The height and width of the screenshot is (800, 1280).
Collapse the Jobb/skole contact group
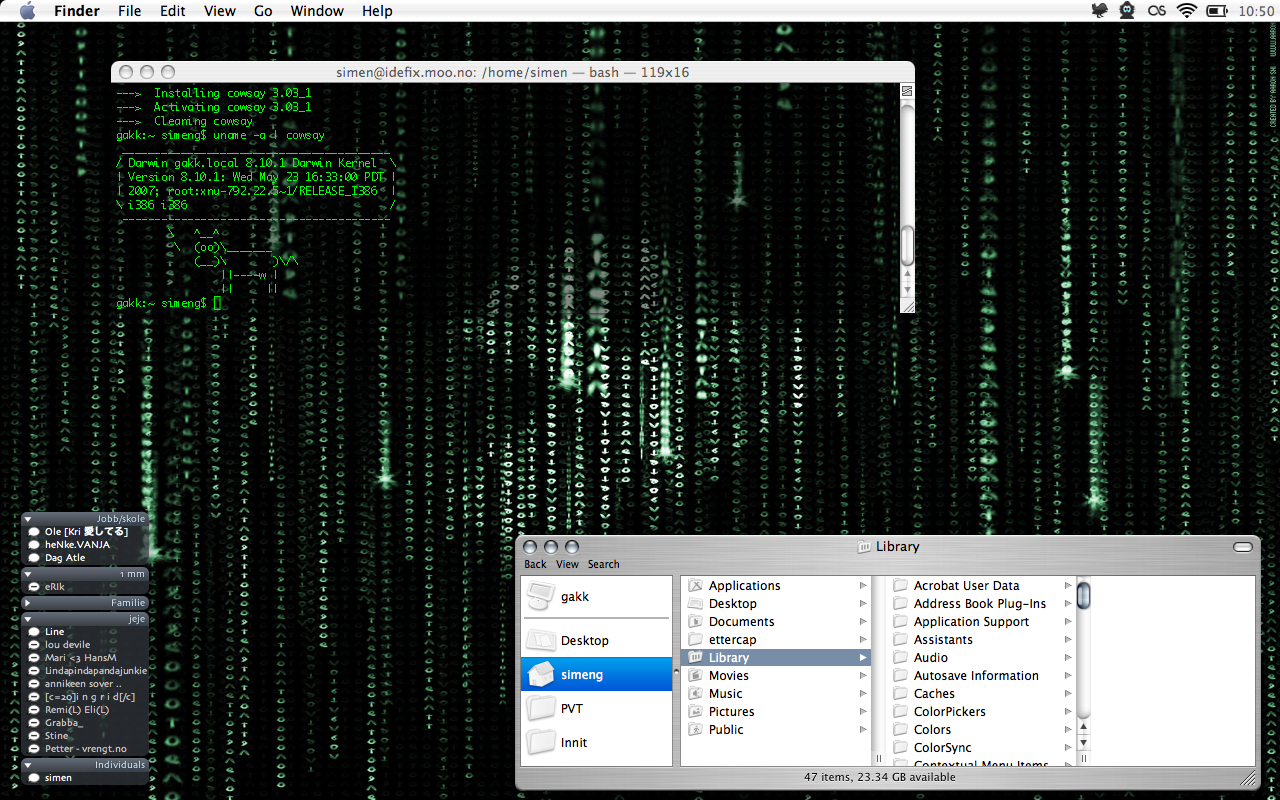click(28, 519)
